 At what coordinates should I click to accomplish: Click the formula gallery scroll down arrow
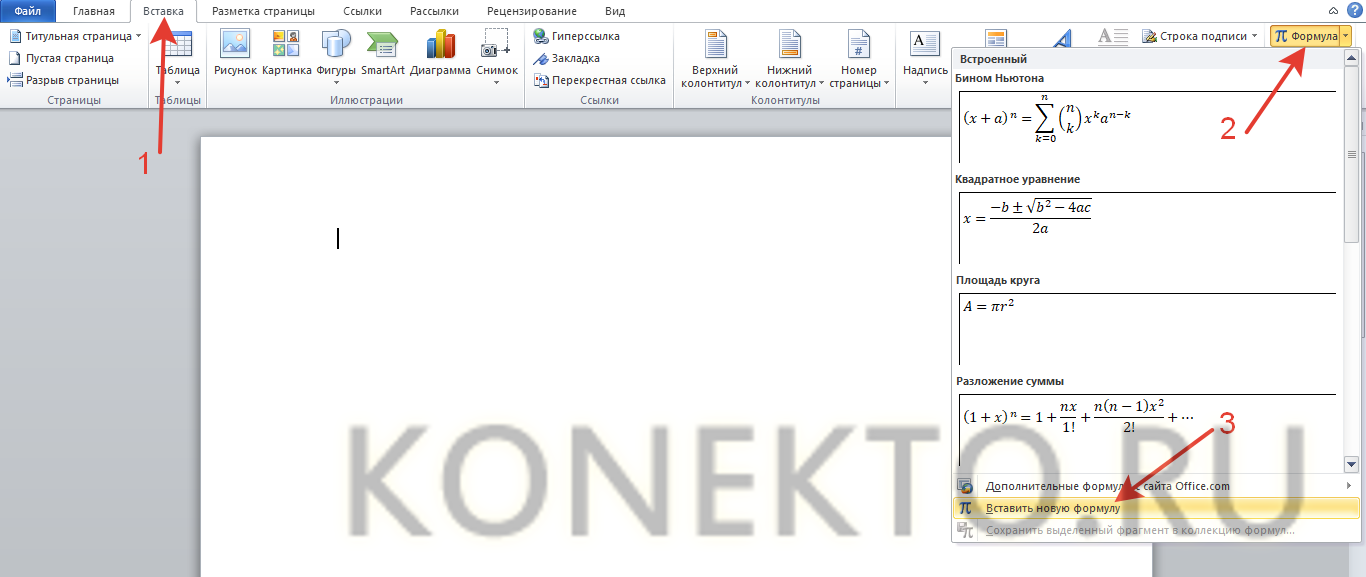pos(1351,464)
